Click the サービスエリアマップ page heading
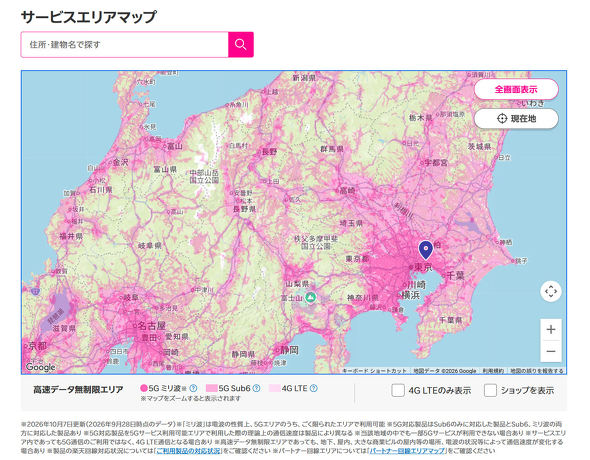 click(89, 17)
